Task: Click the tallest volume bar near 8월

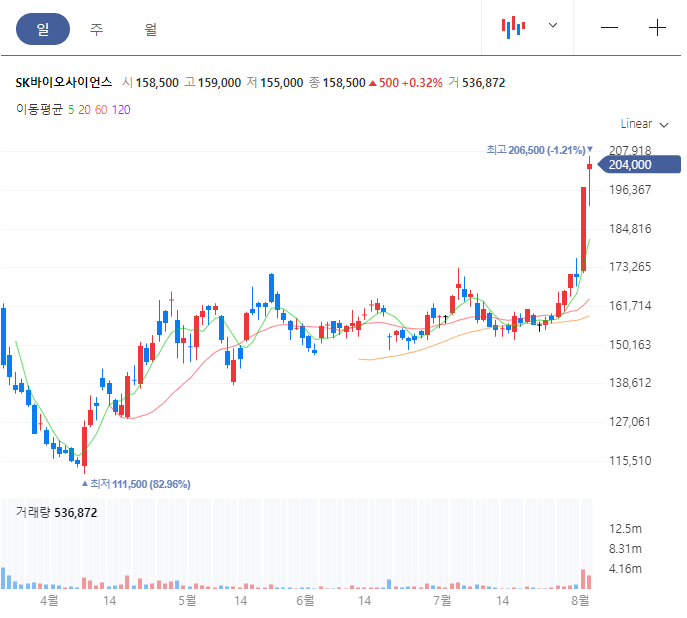Action: 583,579
